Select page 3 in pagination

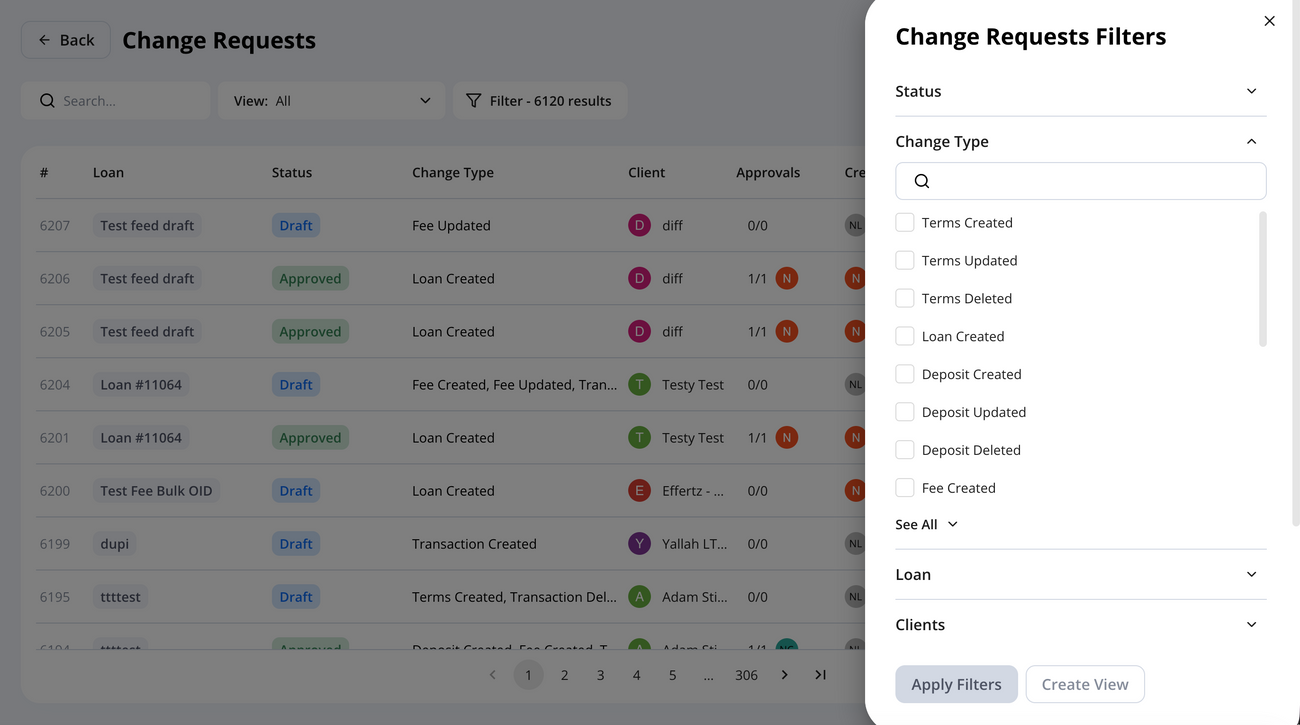[600, 674]
